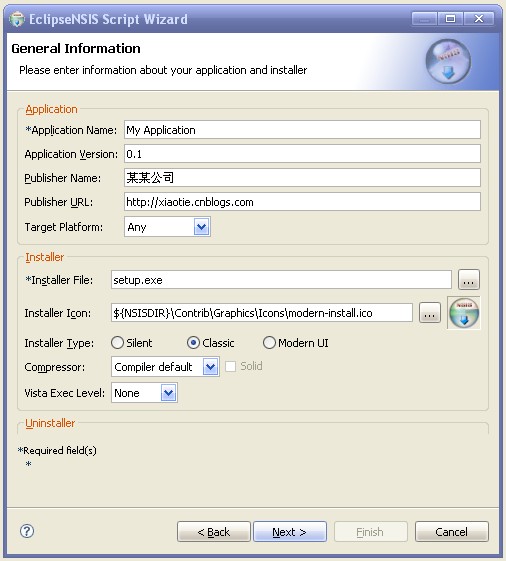Image resolution: width=506 pixels, height=561 pixels.
Task: Select the Silent installer type
Action: (x=131, y=343)
